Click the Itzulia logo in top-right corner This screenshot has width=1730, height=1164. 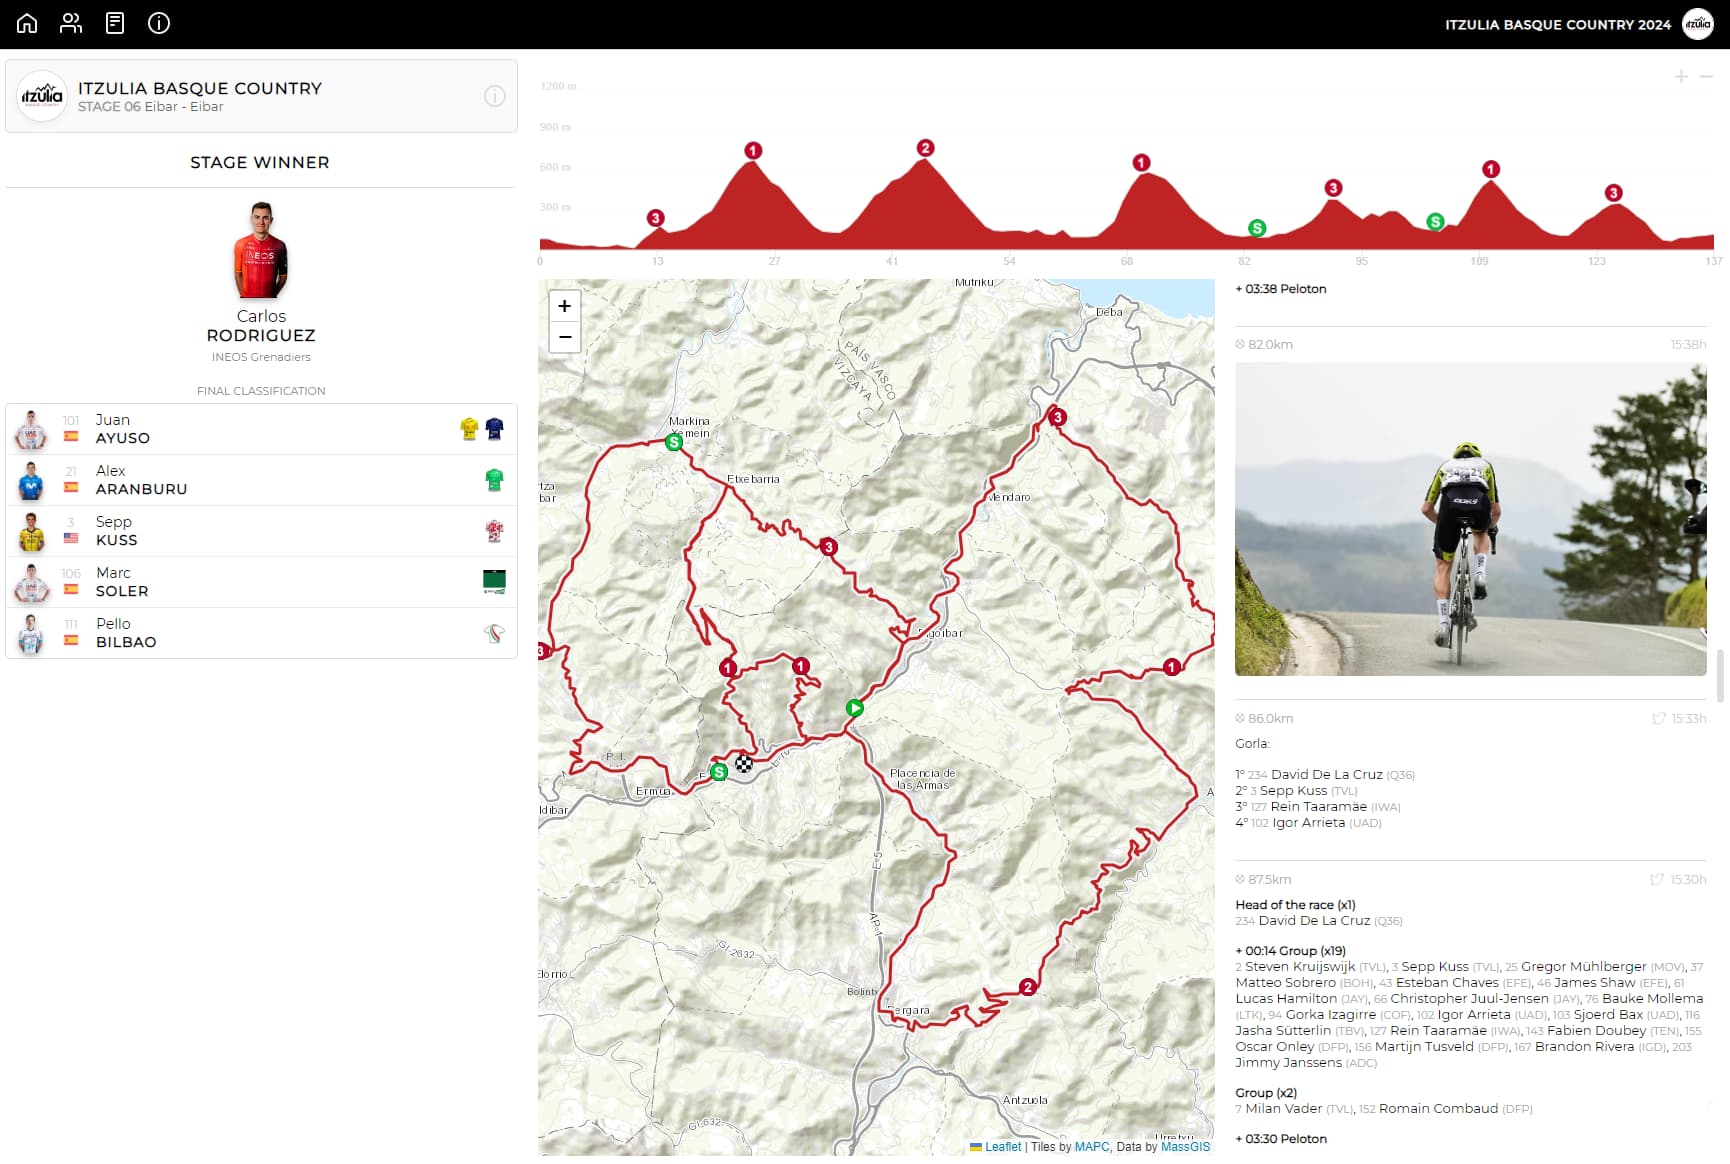point(1698,24)
